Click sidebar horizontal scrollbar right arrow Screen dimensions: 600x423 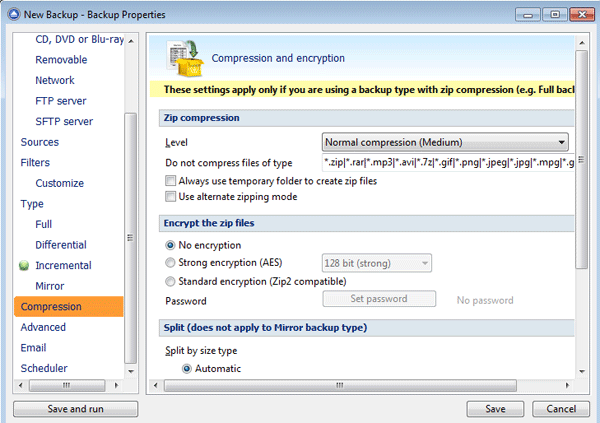pyautogui.click(x=117, y=385)
